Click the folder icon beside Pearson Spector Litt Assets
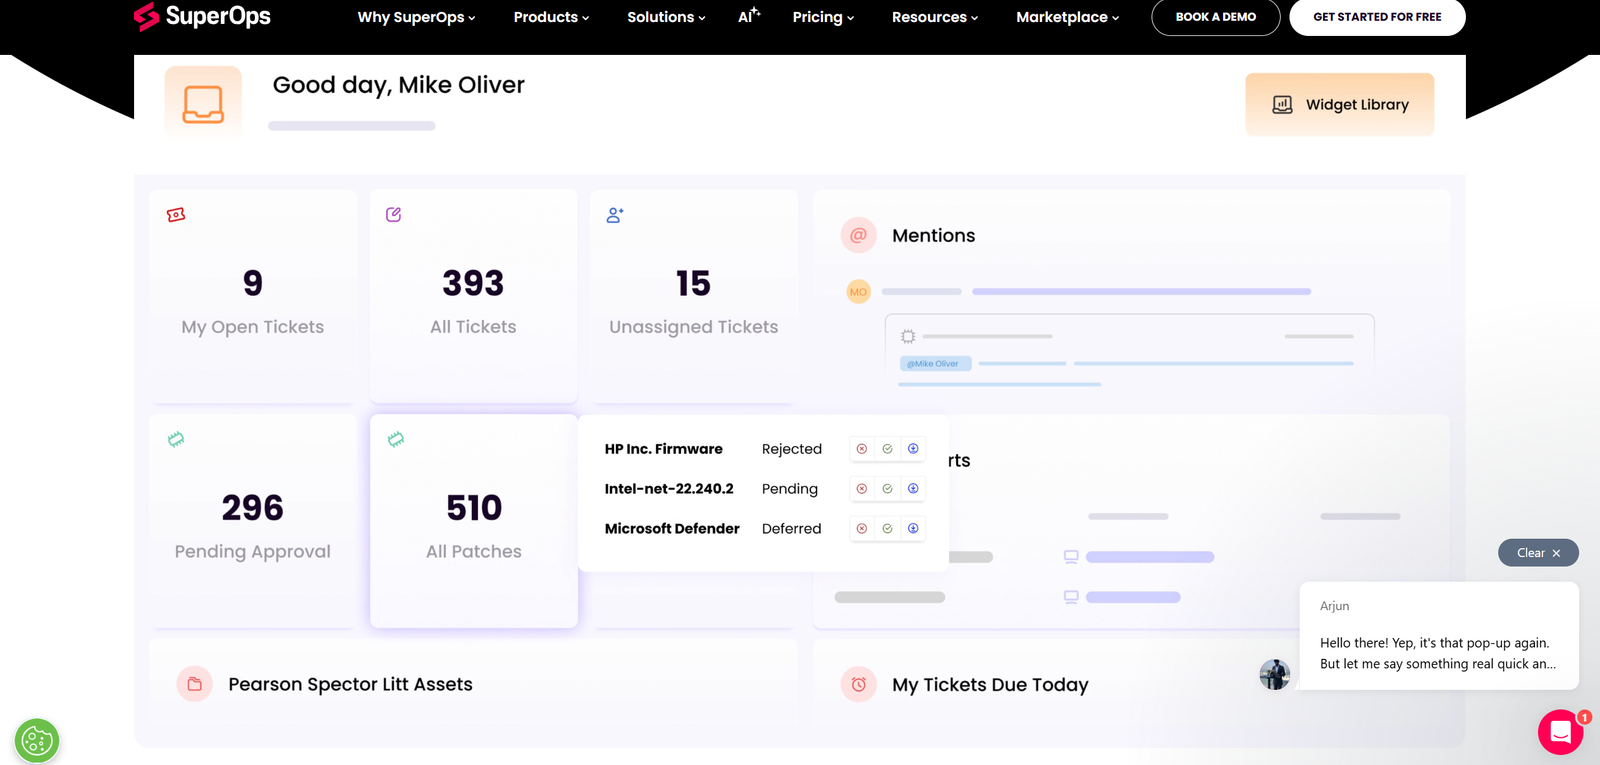 pyautogui.click(x=195, y=684)
